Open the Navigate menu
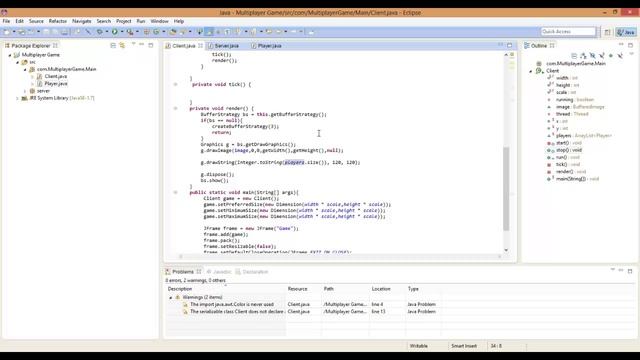 point(82,21)
